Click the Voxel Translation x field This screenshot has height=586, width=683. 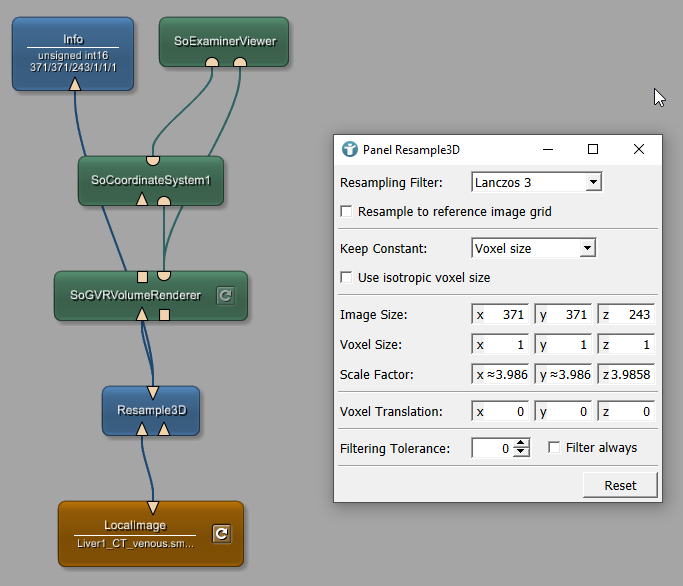(x=501, y=412)
